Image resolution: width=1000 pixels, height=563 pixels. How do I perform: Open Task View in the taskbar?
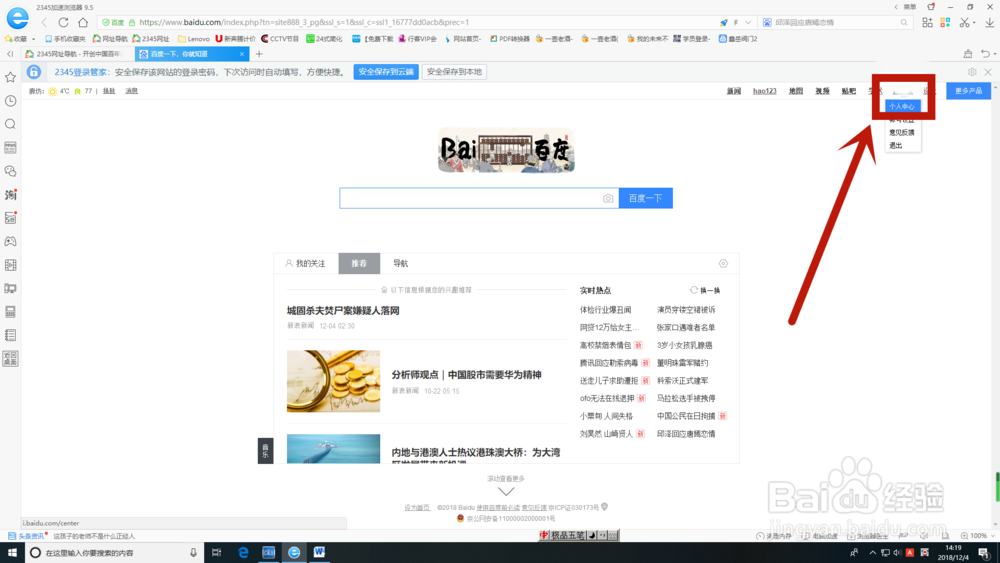pos(217,553)
